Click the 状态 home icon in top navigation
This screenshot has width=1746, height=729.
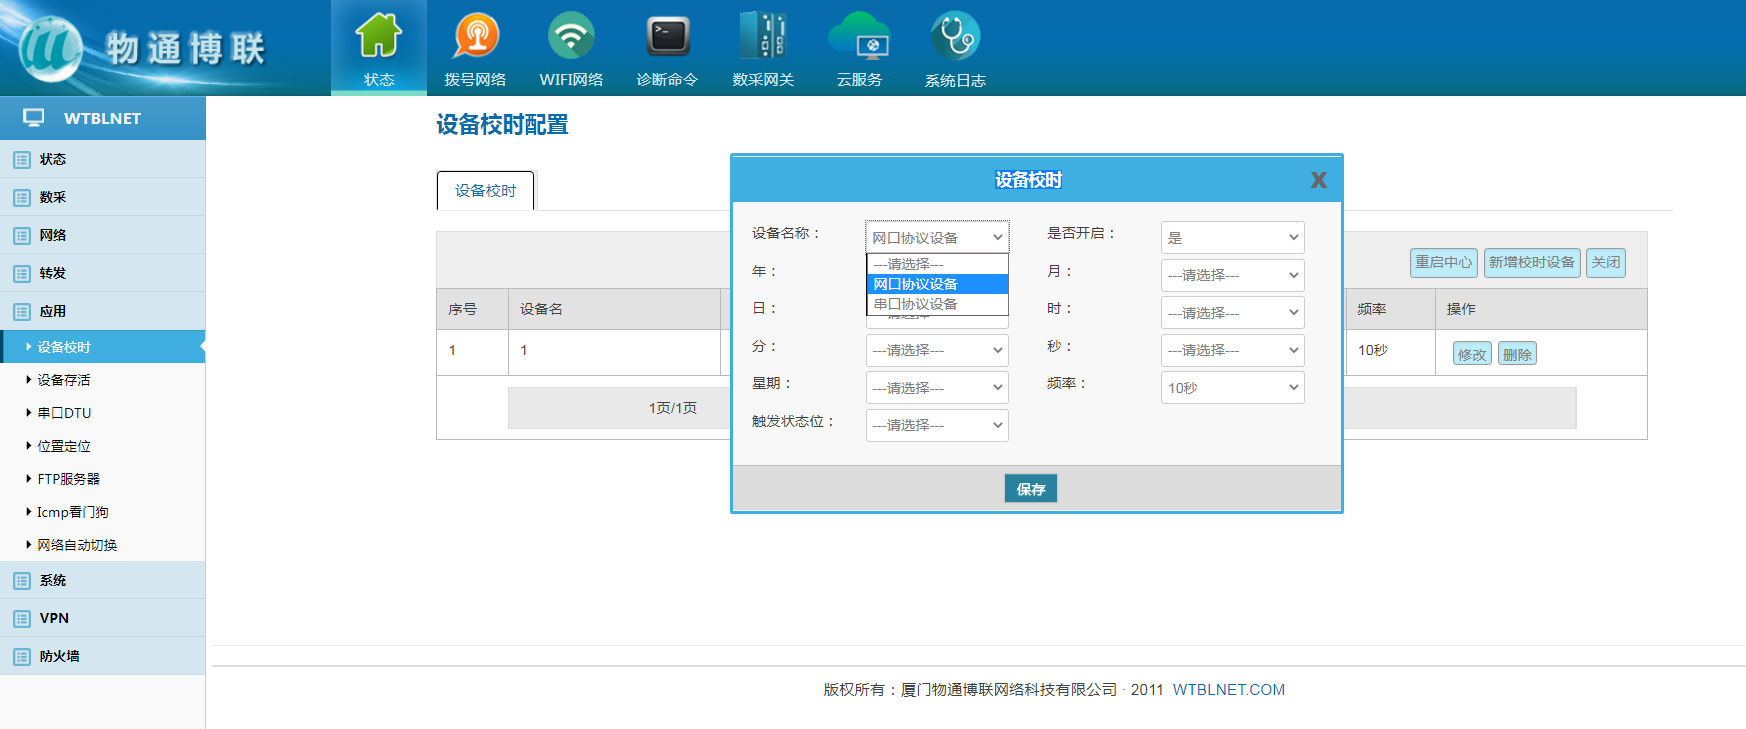pyautogui.click(x=379, y=37)
